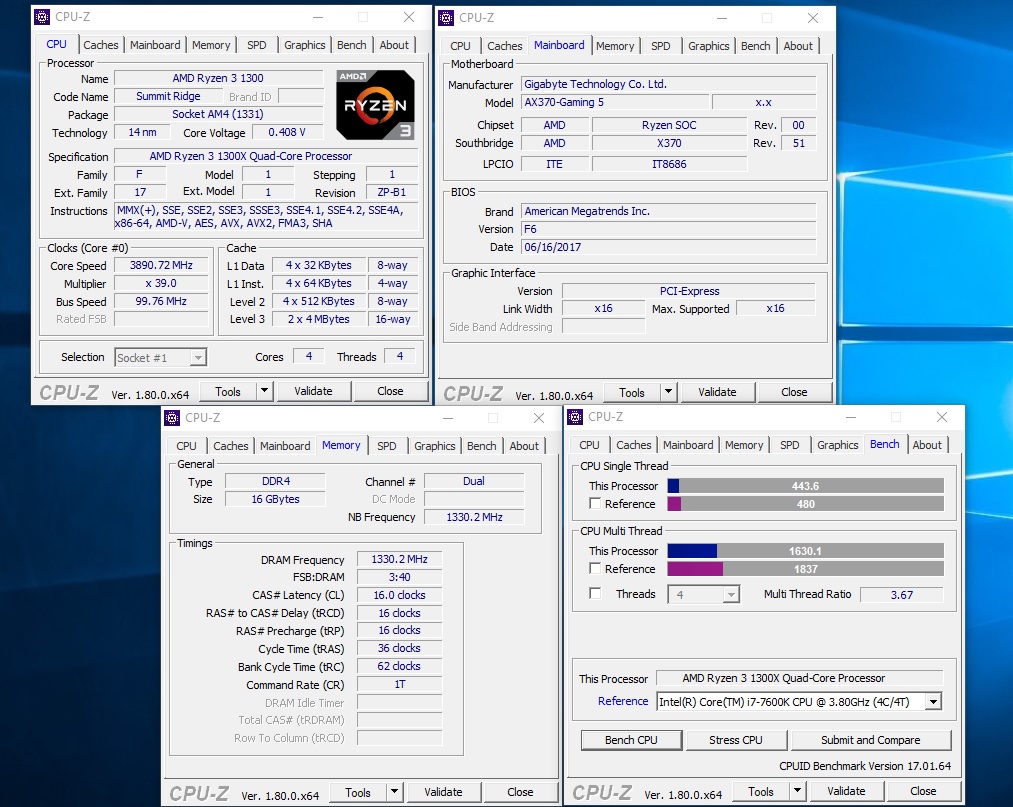
Task: Select the Mainboard tab in the Bench window
Action: pos(688,445)
